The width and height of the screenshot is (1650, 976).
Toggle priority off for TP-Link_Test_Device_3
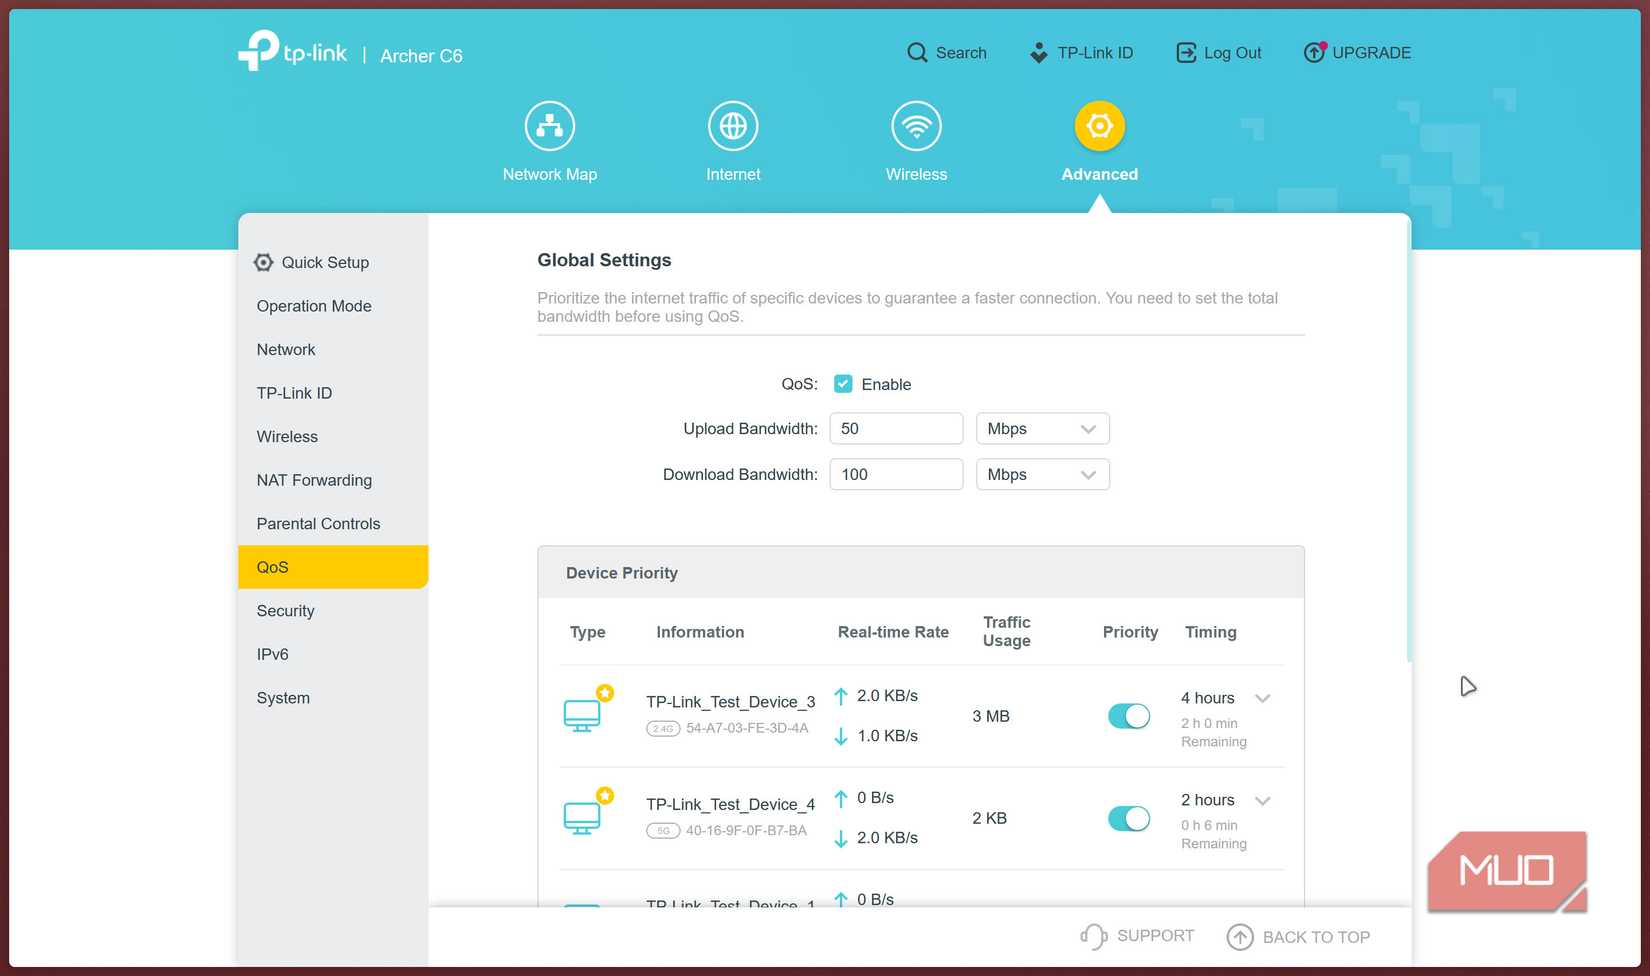tap(1129, 716)
